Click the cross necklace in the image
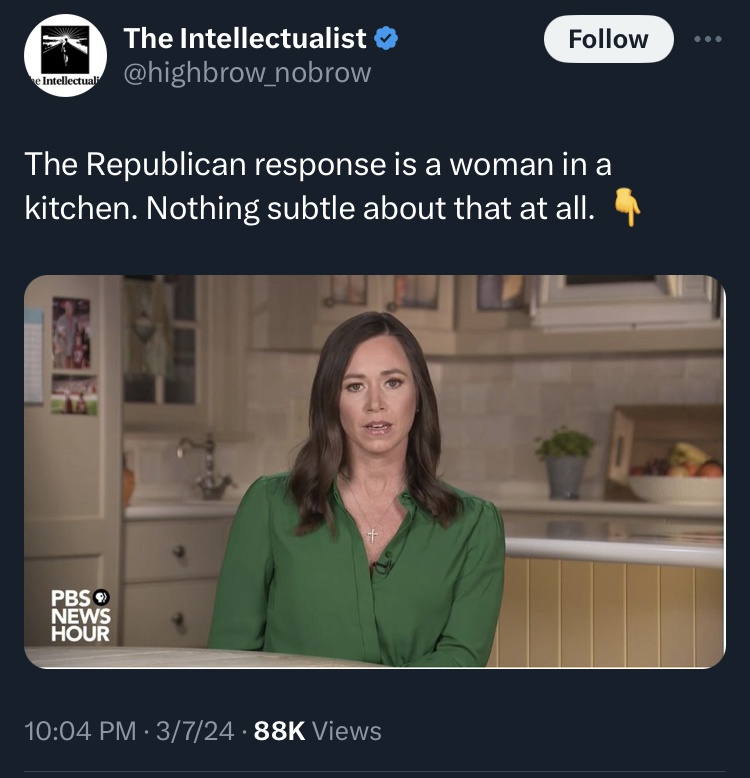 pos(372,533)
